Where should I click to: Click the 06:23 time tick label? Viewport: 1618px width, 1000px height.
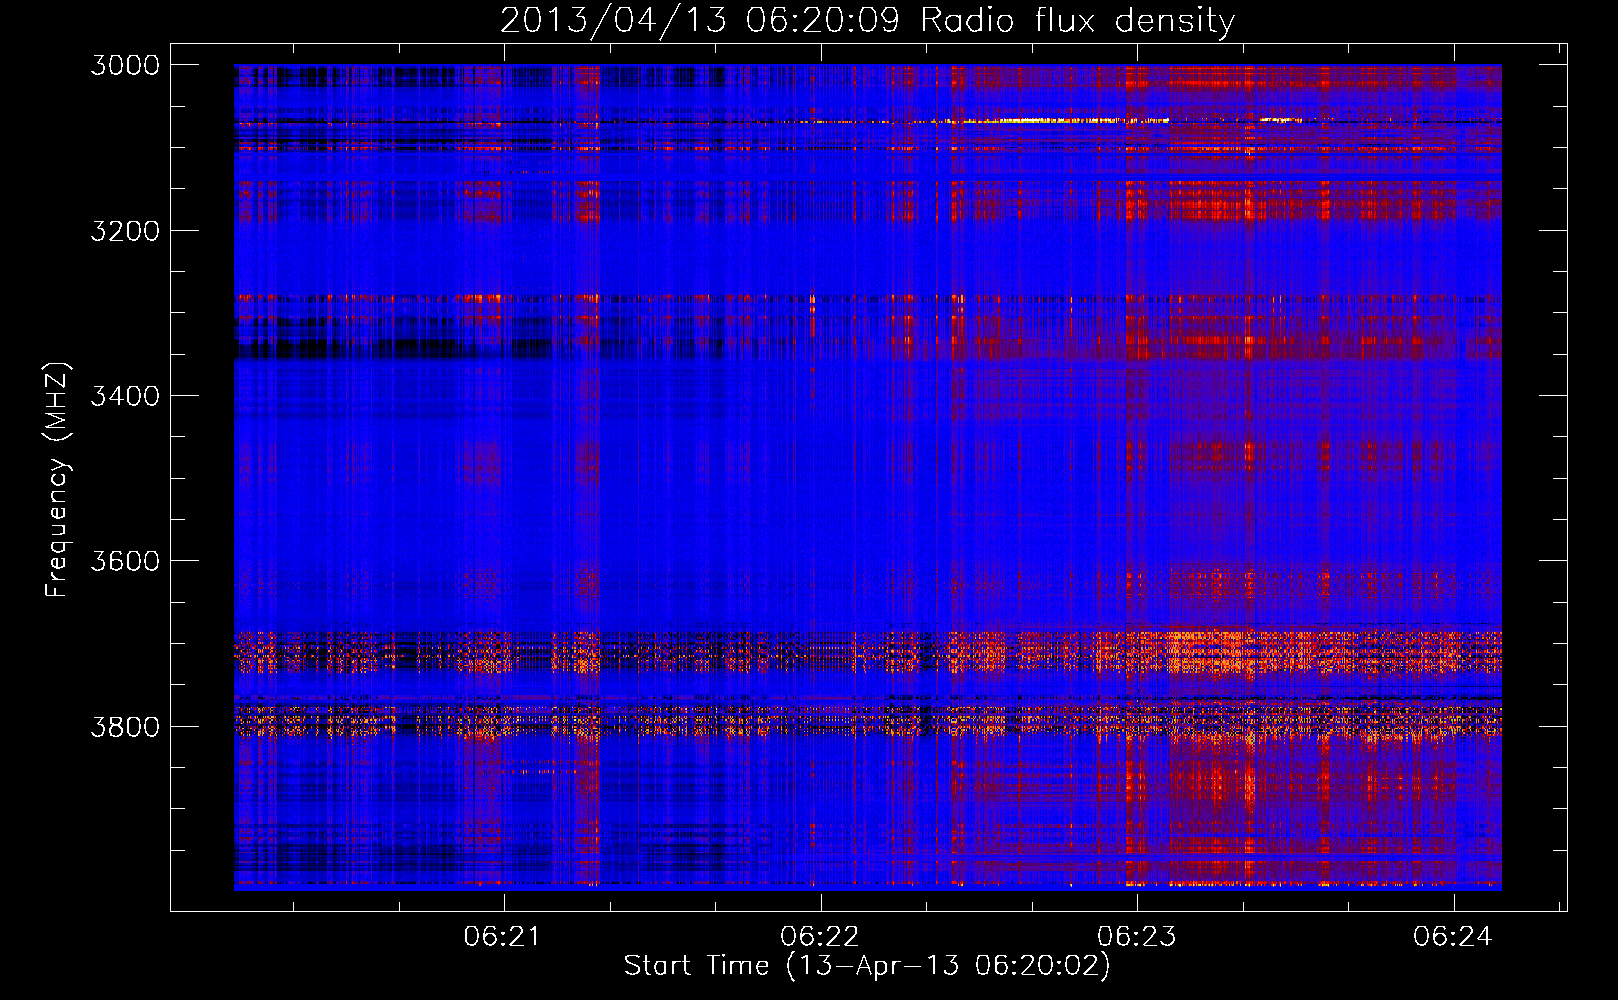pyautogui.click(x=1137, y=936)
